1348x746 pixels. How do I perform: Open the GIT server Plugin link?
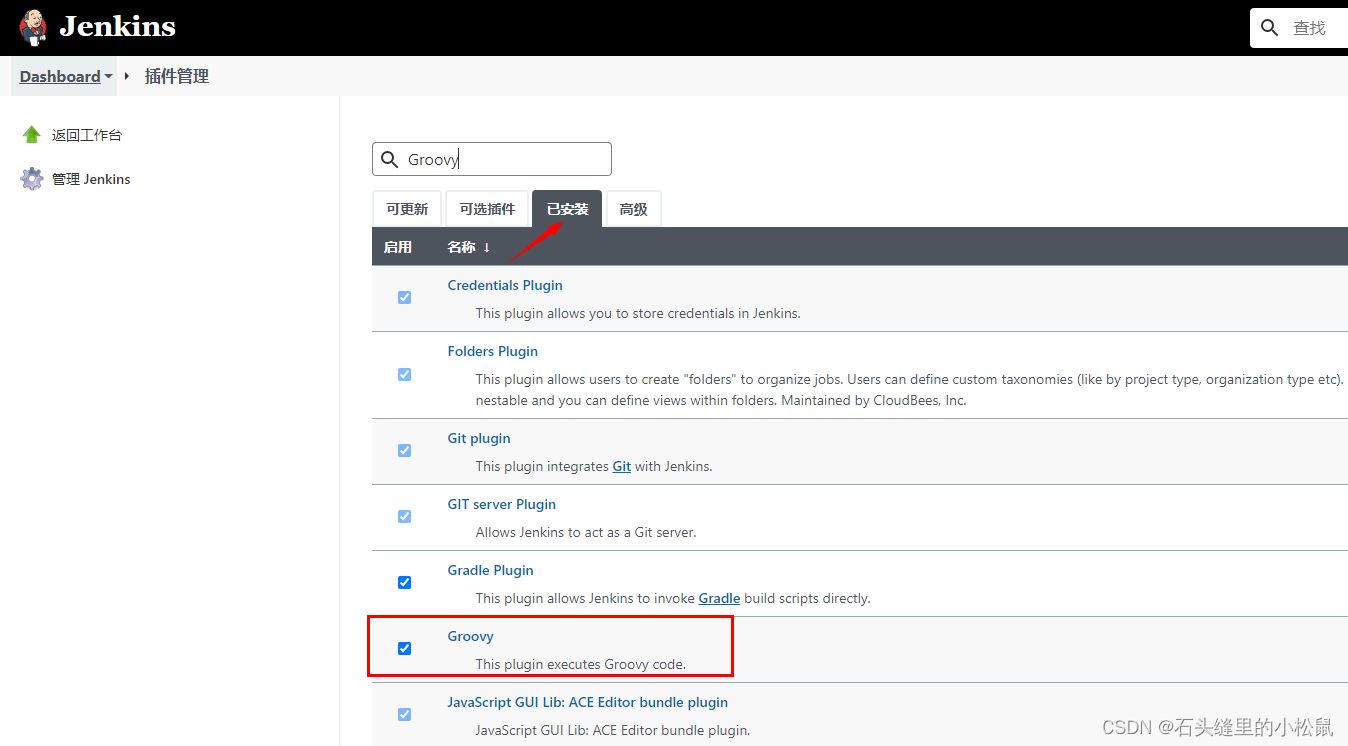(501, 504)
